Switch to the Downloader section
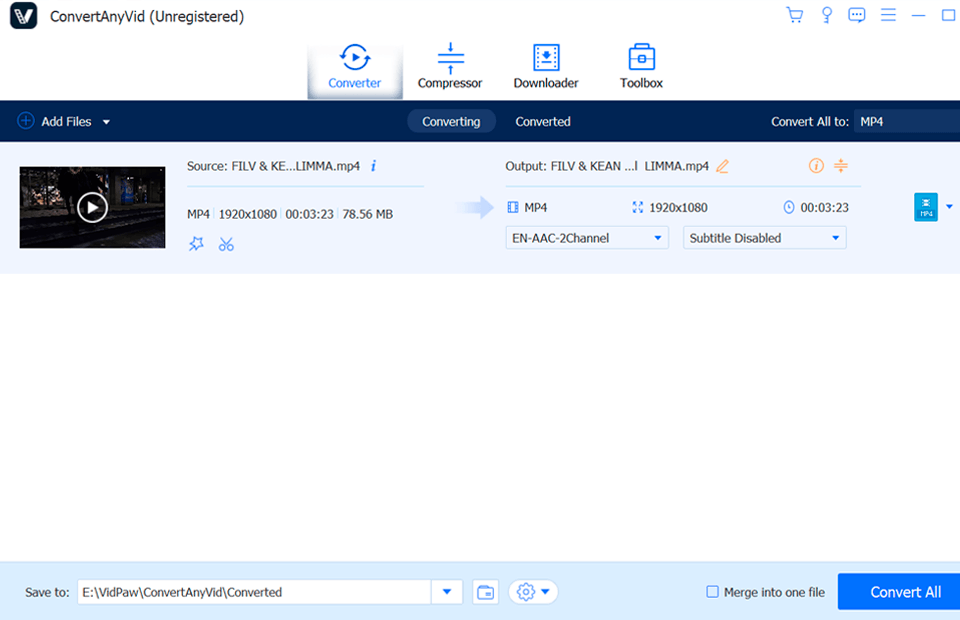 tap(545, 63)
